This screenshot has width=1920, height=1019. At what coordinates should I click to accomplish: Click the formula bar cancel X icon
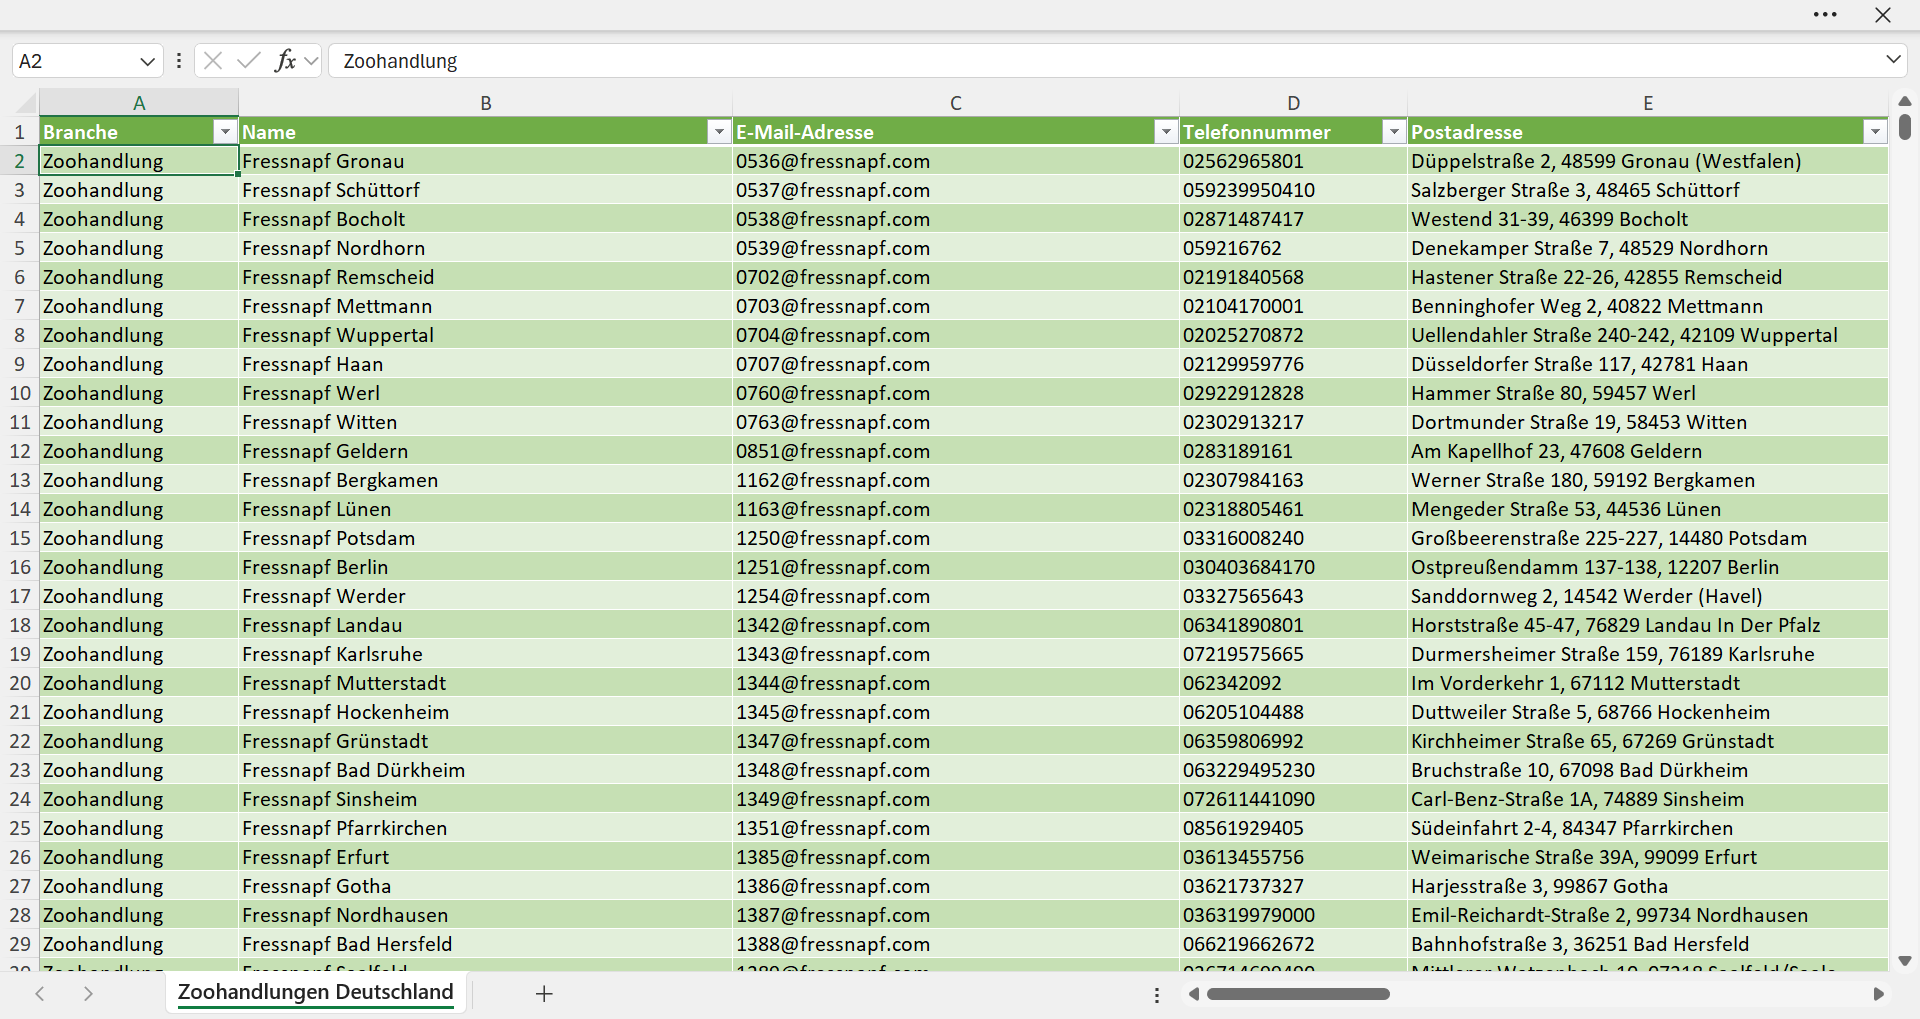tap(213, 61)
